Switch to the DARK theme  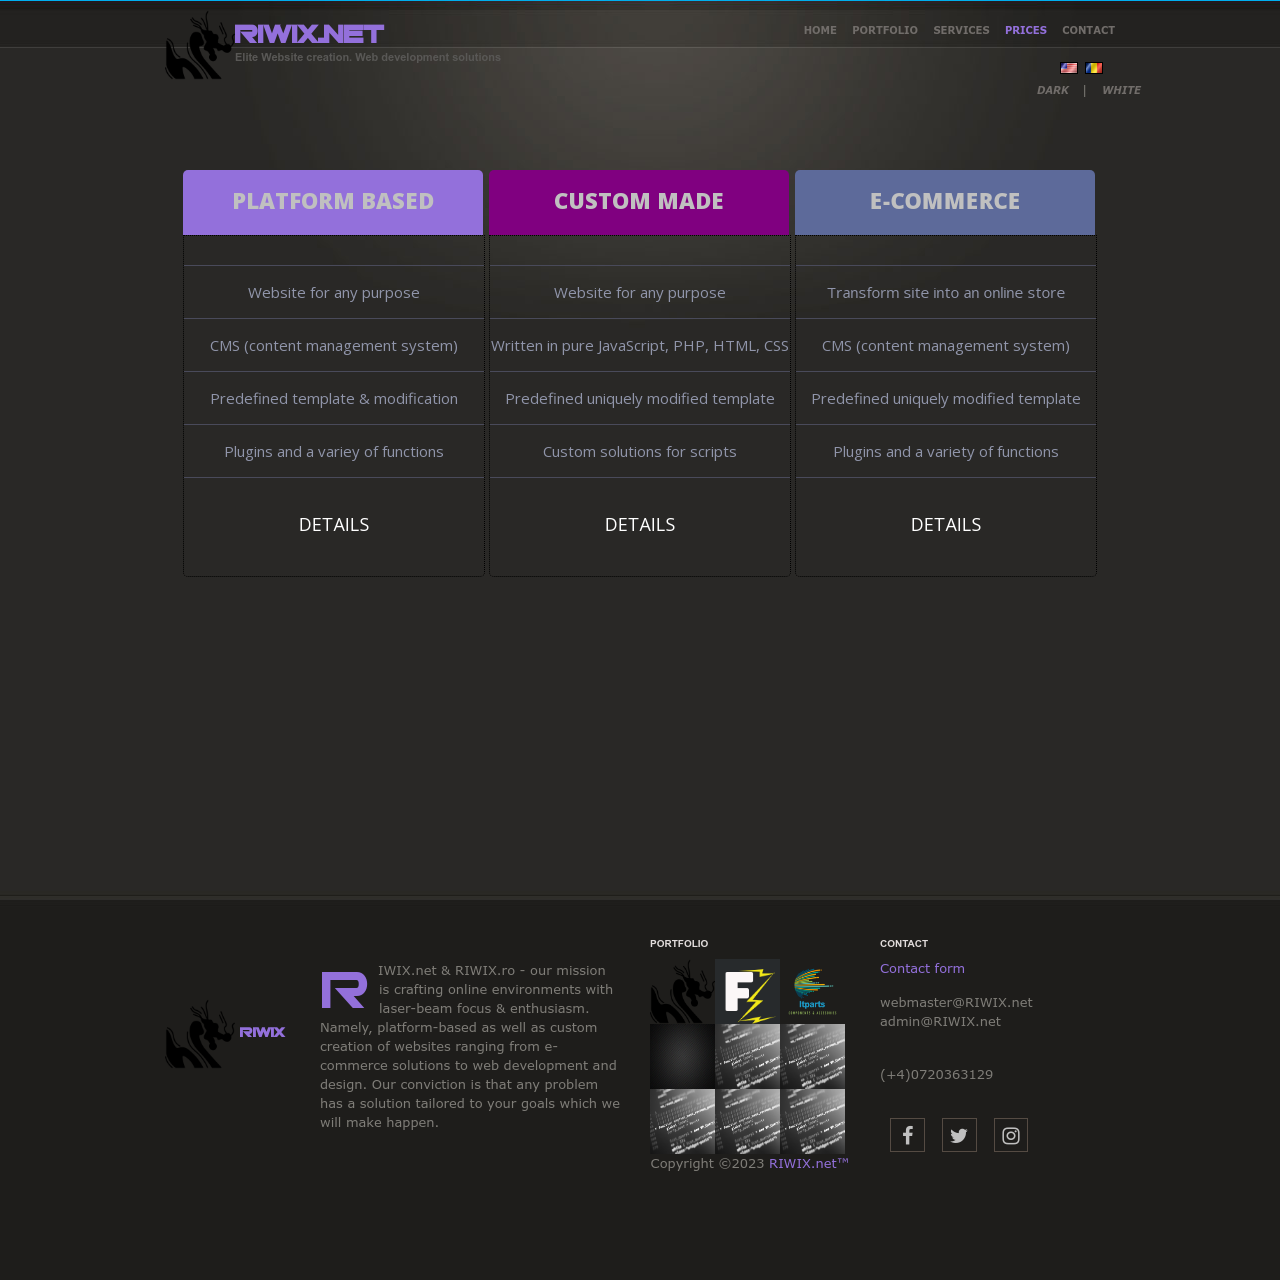[x=1052, y=90]
